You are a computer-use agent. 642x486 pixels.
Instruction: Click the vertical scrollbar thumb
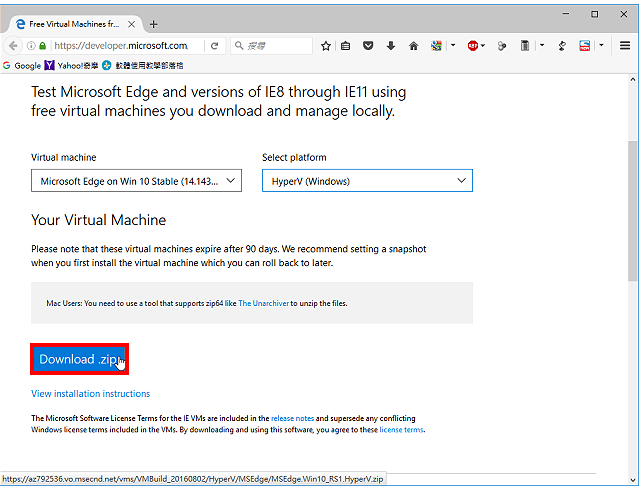pyautogui.click(x=633, y=211)
